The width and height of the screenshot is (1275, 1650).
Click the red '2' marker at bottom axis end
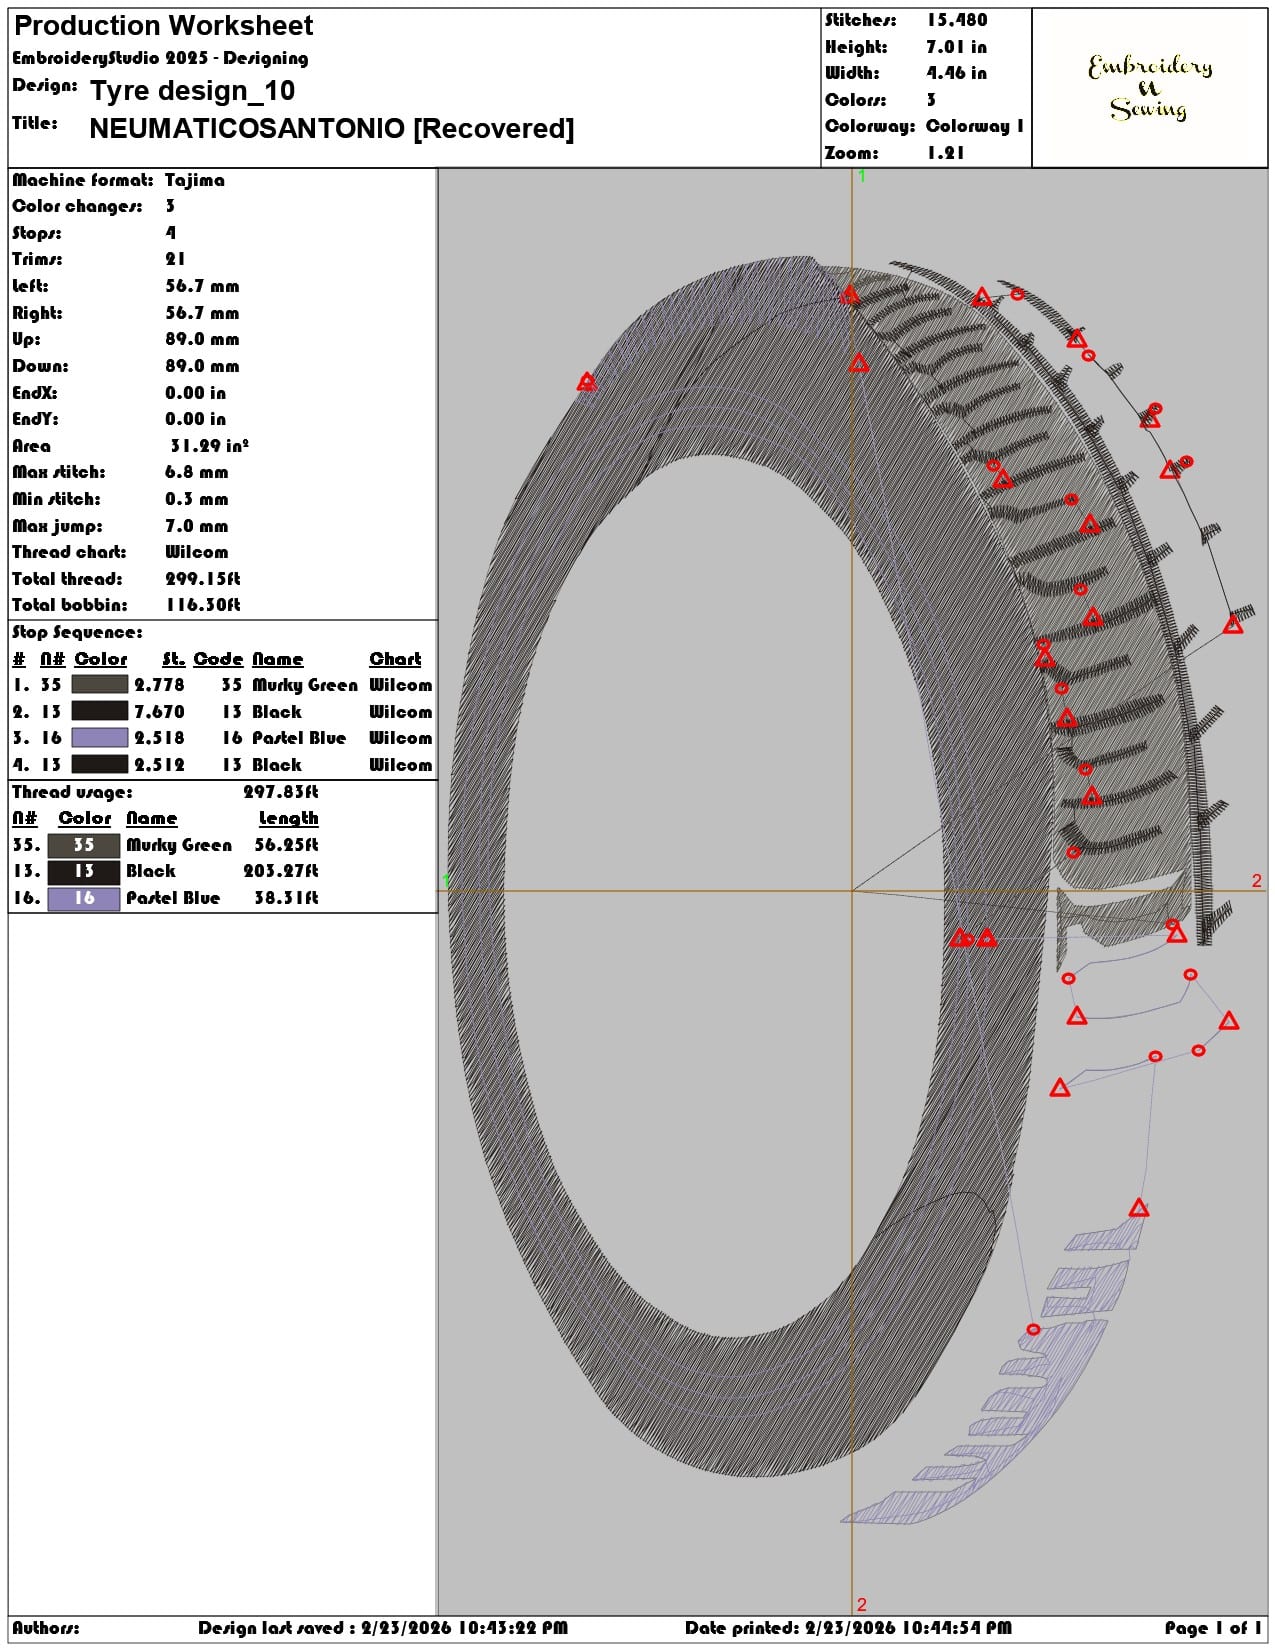(862, 1605)
